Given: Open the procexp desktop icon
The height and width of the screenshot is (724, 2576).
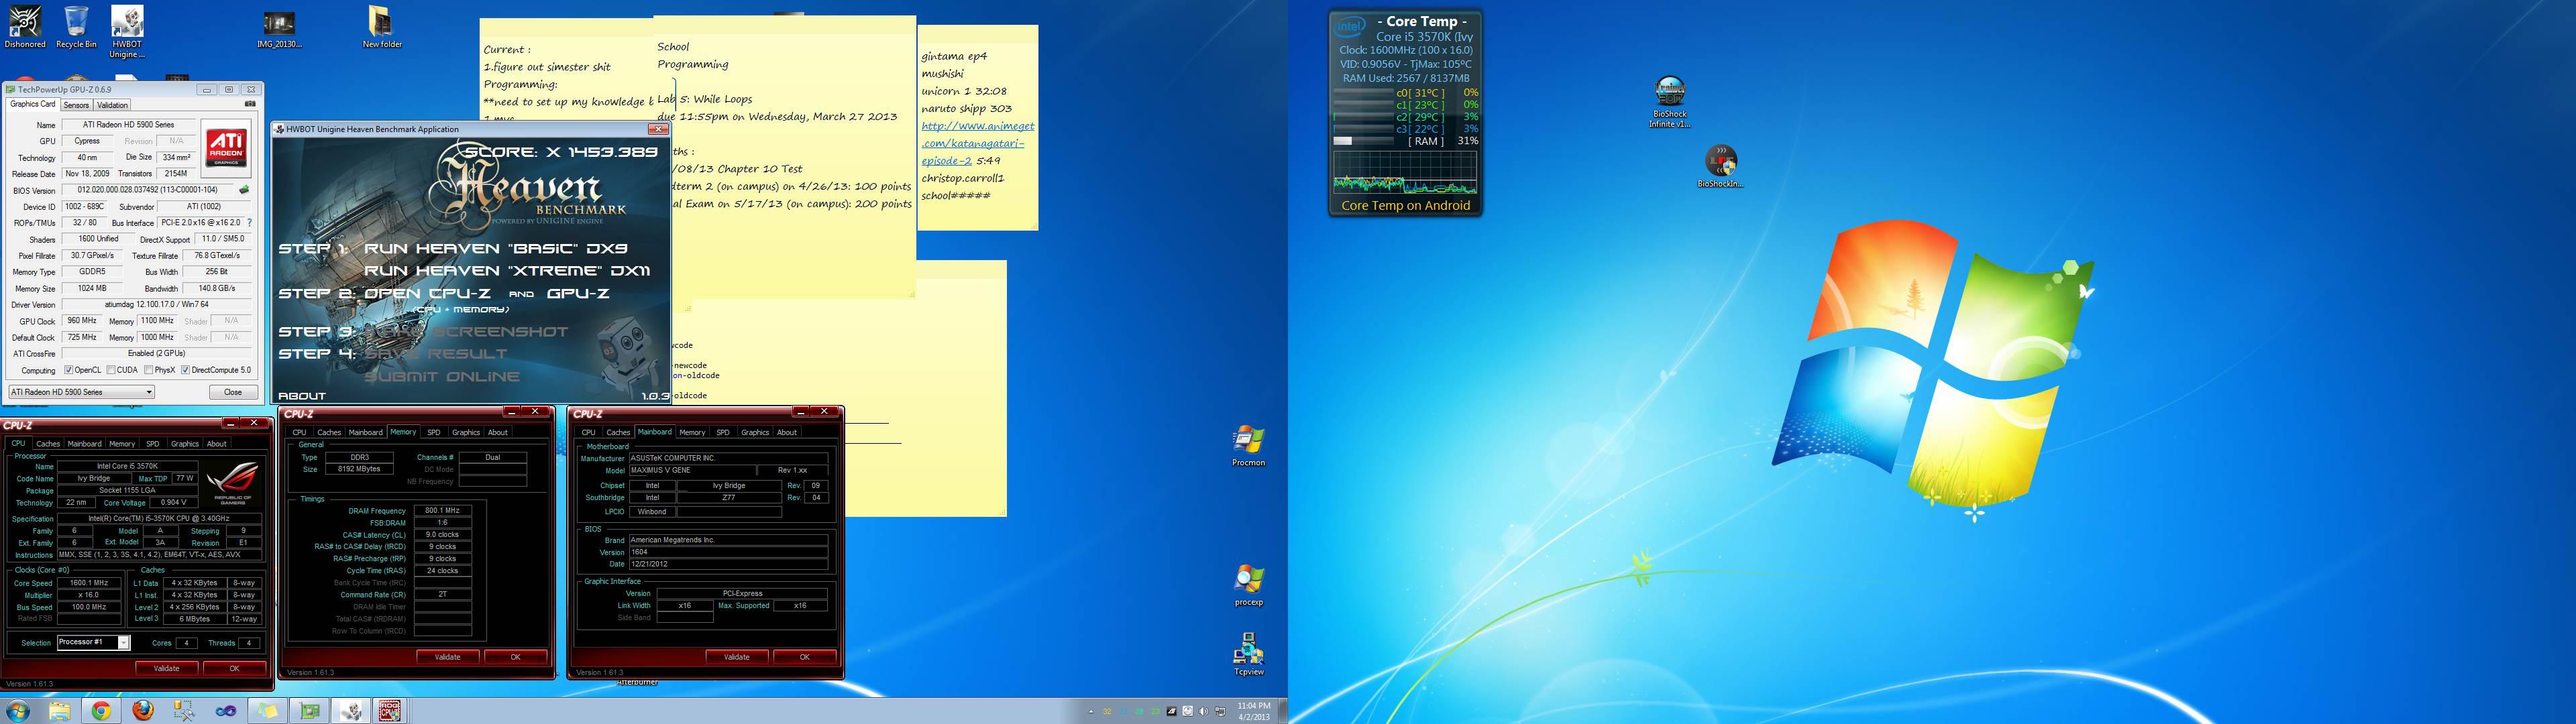Looking at the screenshot, I should click(x=1248, y=586).
